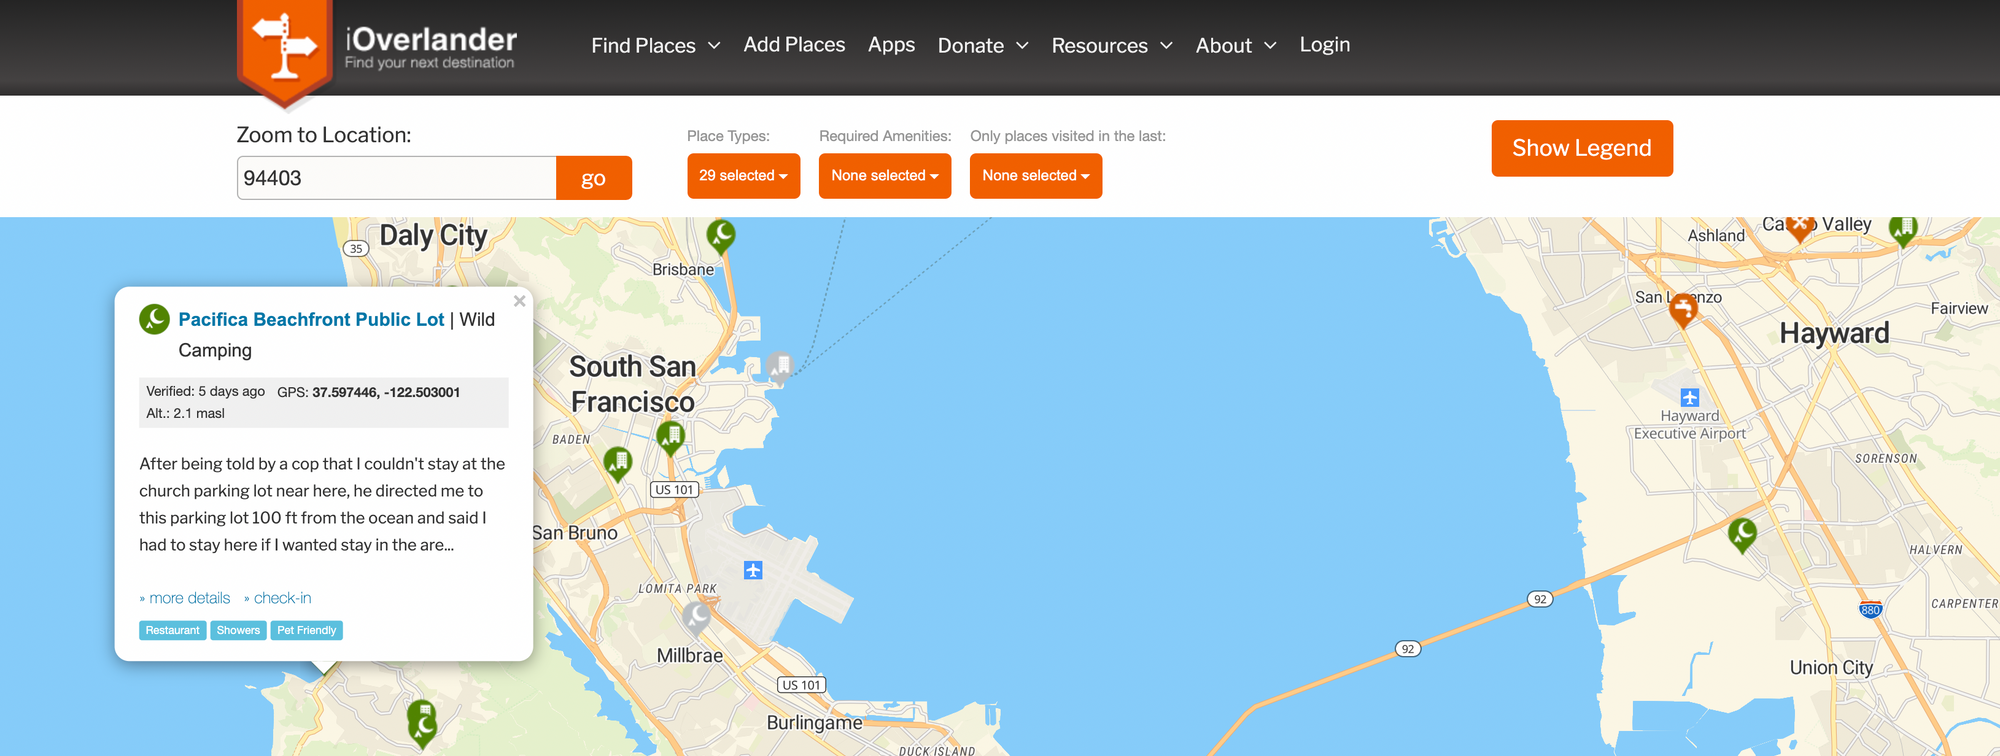Viewport: 2000px width, 756px height.
Task: Expand the Find Places menu
Action: pos(655,46)
